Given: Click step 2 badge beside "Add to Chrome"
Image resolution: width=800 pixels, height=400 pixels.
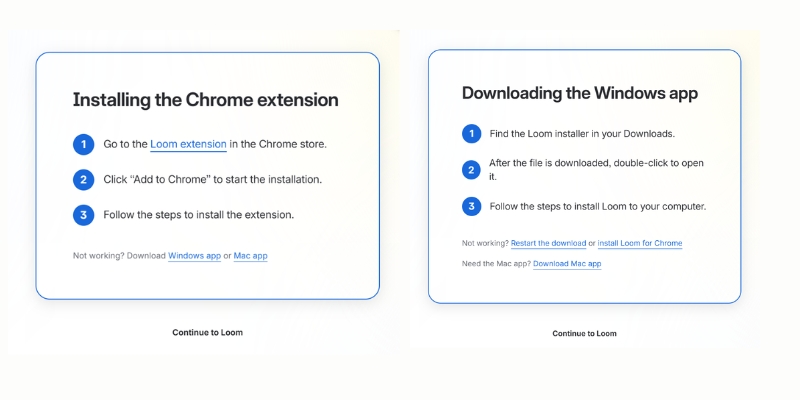Looking at the screenshot, I should point(83,180).
